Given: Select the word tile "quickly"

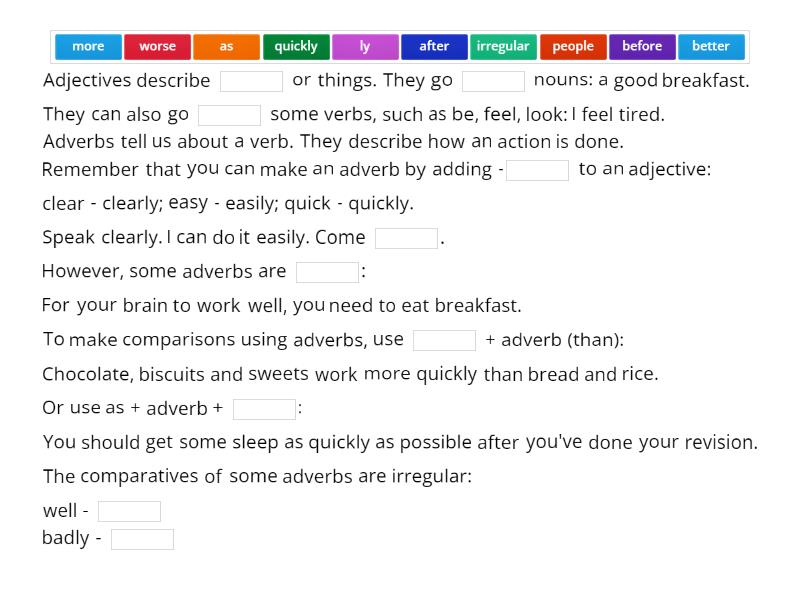Looking at the screenshot, I should pyautogui.click(x=296, y=46).
